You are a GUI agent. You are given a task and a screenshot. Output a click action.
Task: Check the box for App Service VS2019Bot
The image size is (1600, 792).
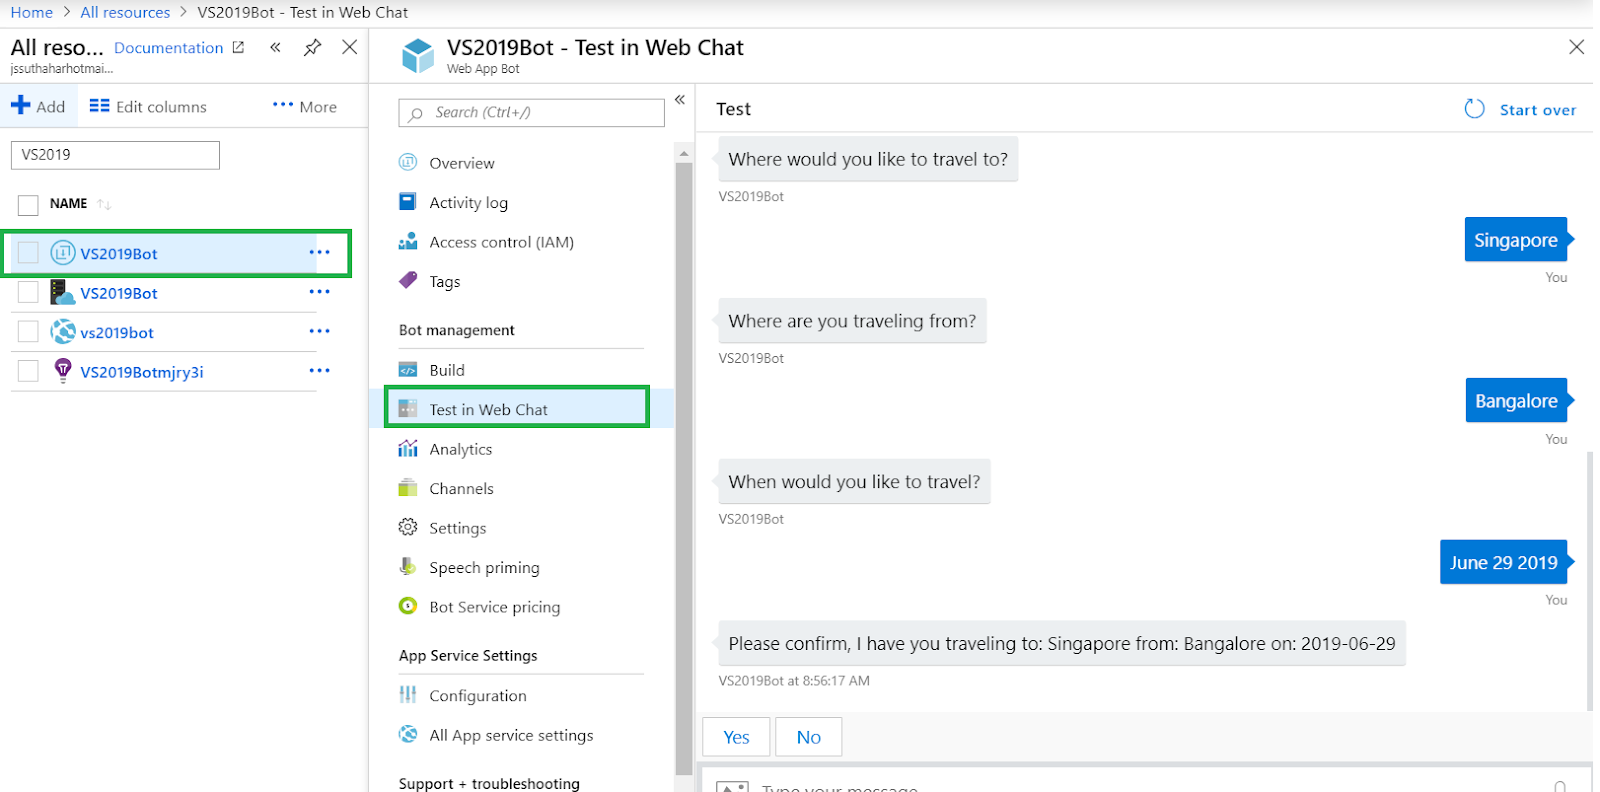(28, 292)
